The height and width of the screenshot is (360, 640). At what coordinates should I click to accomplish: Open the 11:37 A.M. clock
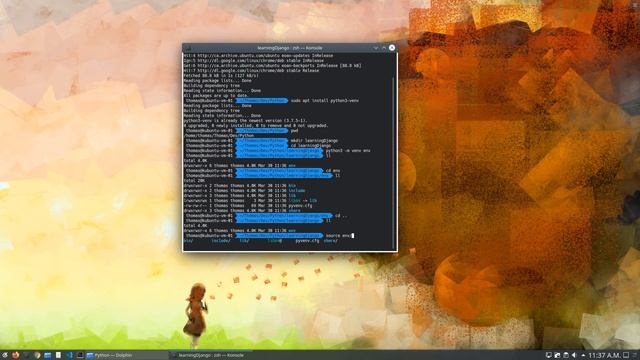[604, 356]
